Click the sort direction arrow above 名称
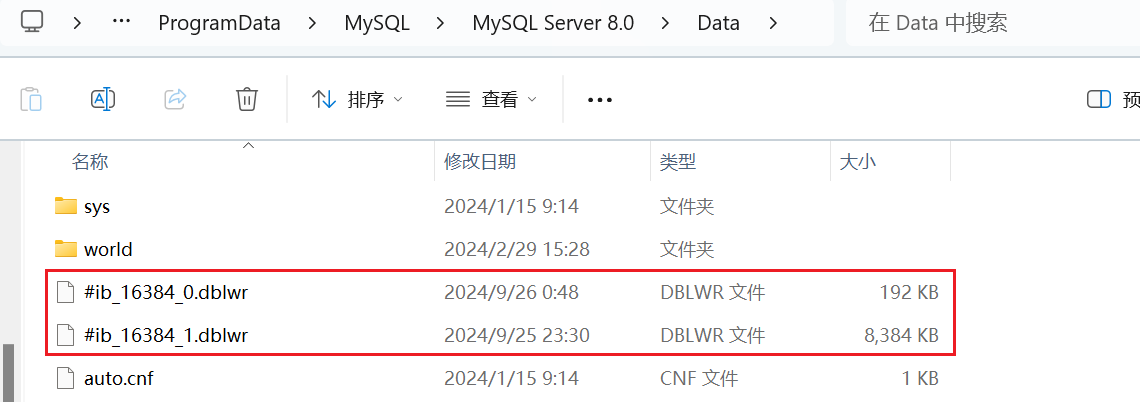The height and width of the screenshot is (402, 1140). [x=249, y=146]
